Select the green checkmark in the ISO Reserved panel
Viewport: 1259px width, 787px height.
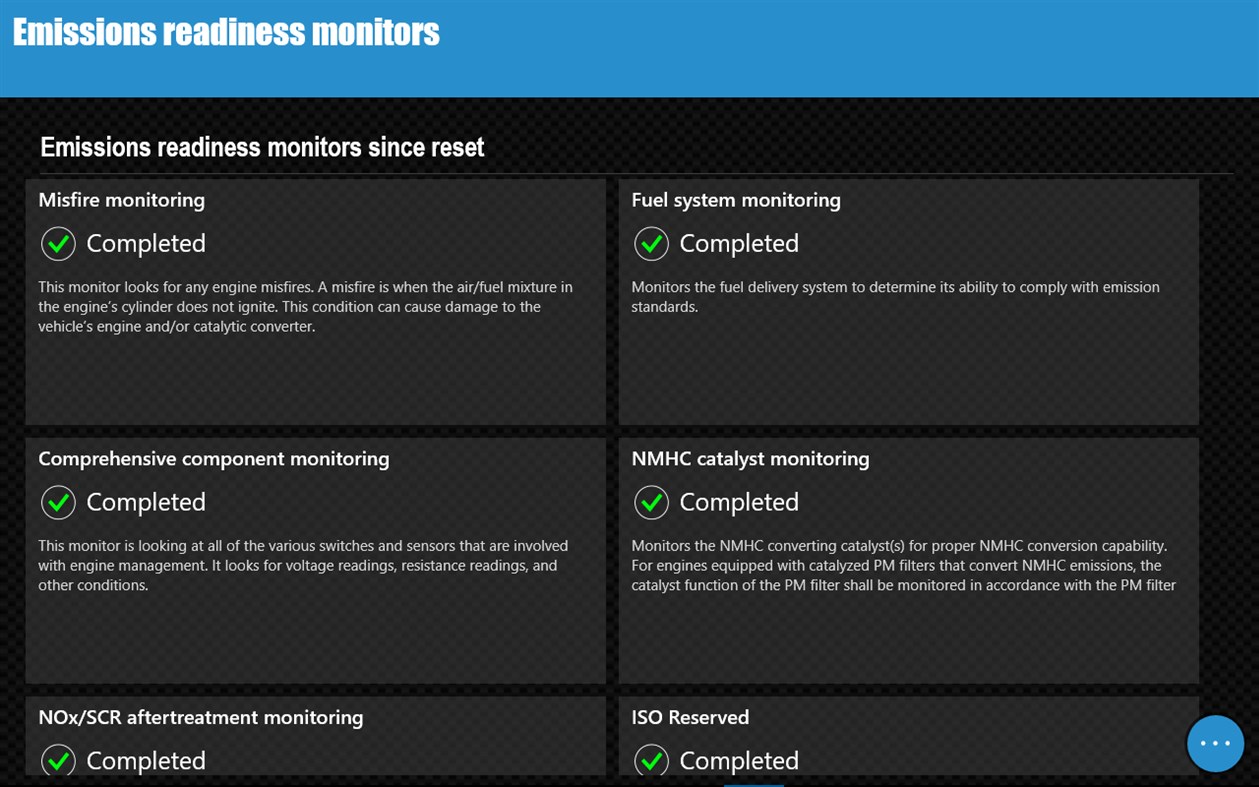click(x=651, y=760)
